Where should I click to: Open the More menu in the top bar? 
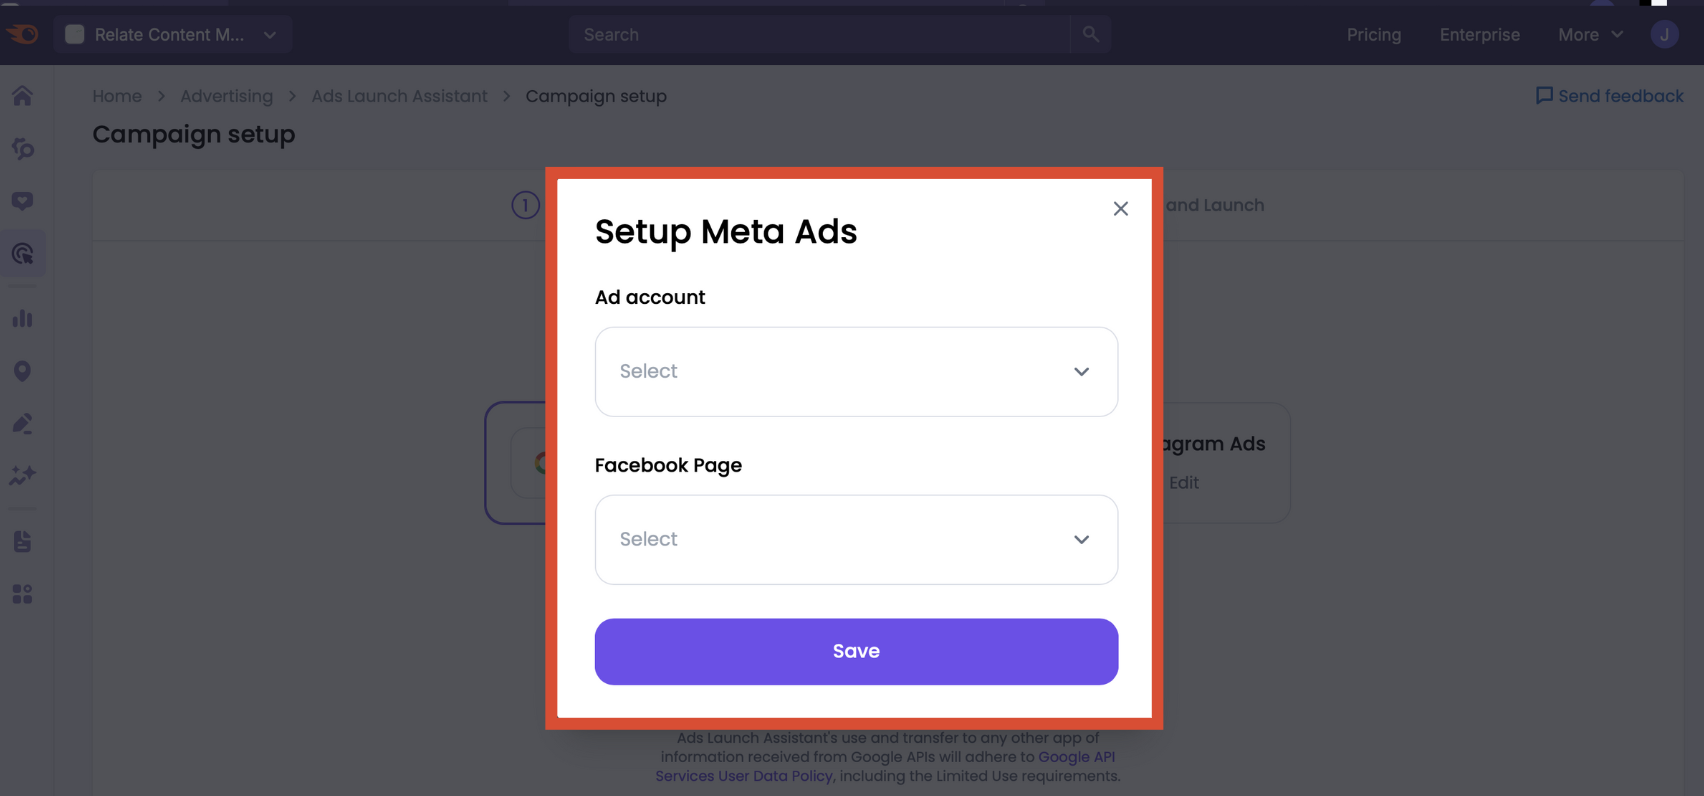[x=1588, y=33]
